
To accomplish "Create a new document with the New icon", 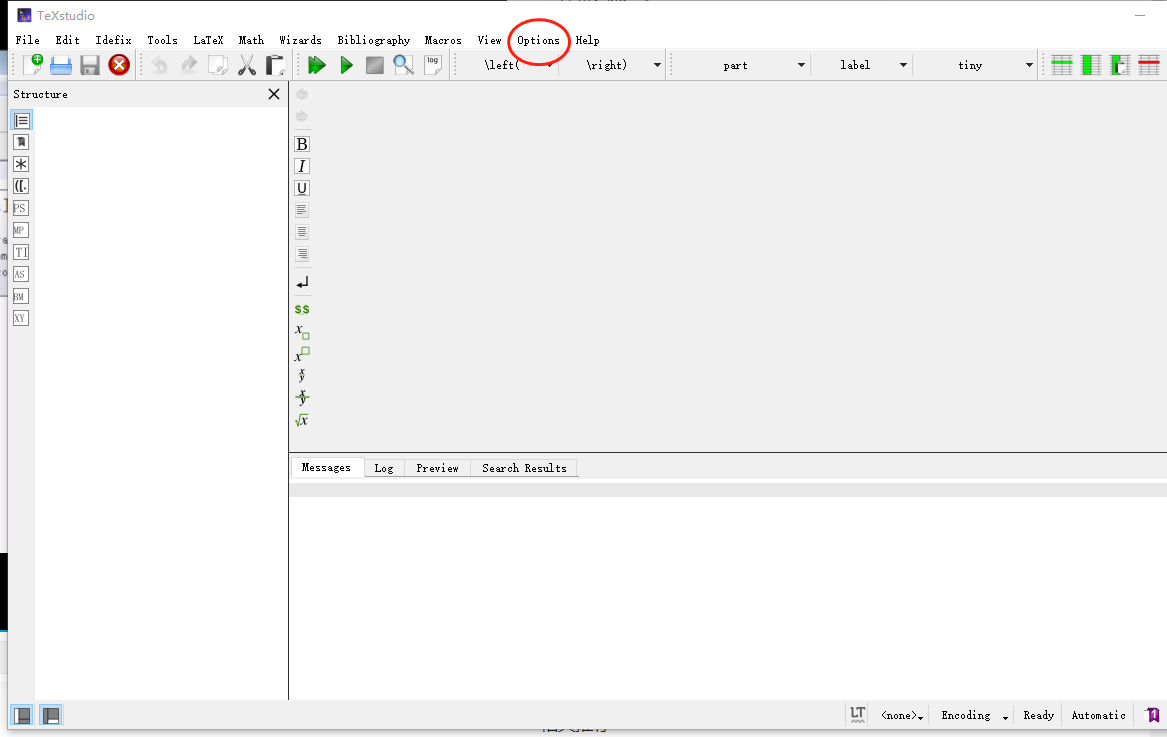I will pos(33,65).
